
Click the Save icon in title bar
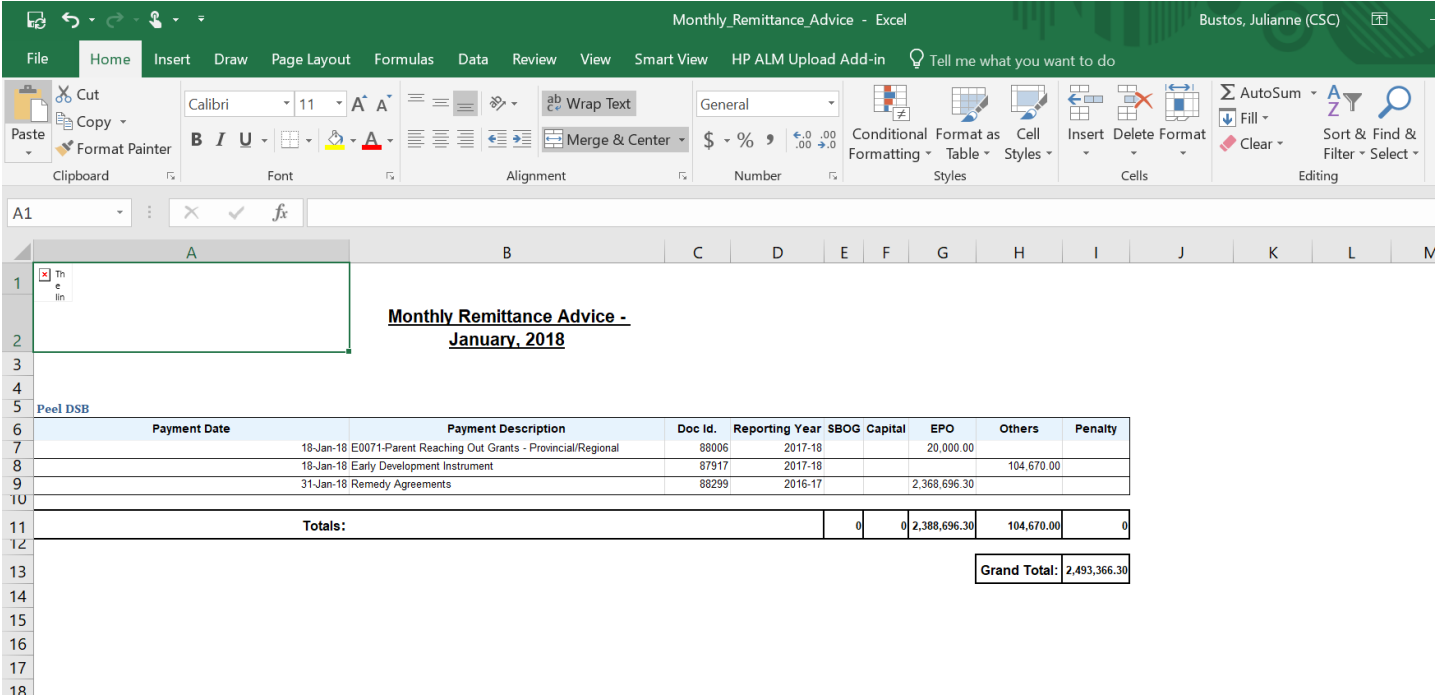click(36, 20)
